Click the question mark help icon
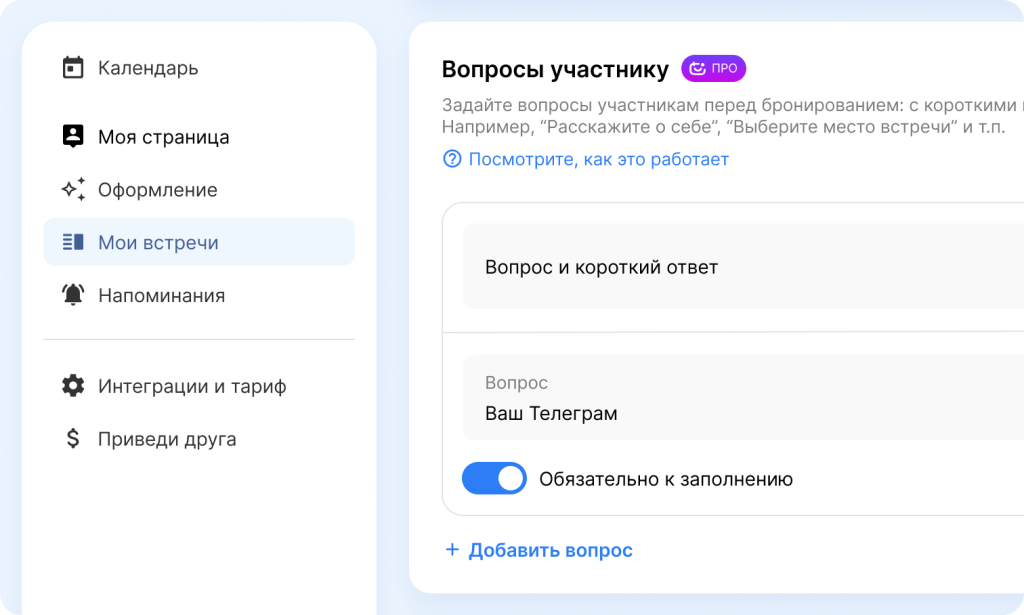Image resolution: width=1024 pixels, height=615 pixels. click(x=452, y=159)
